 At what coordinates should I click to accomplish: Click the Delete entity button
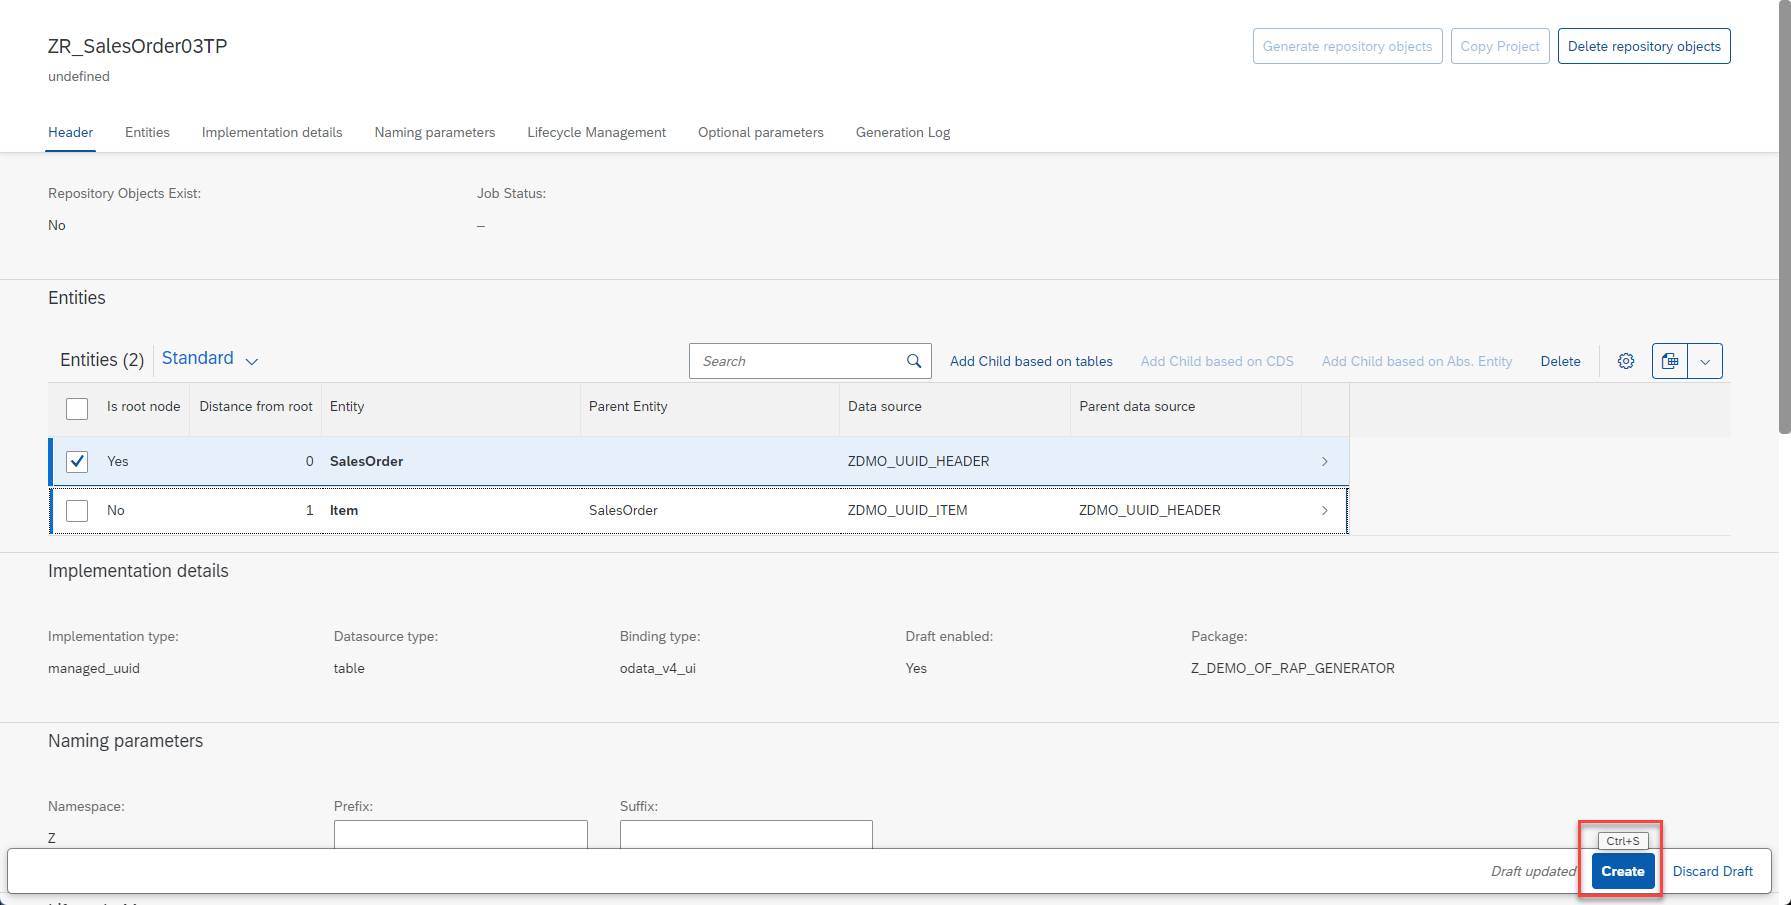pyautogui.click(x=1560, y=361)
